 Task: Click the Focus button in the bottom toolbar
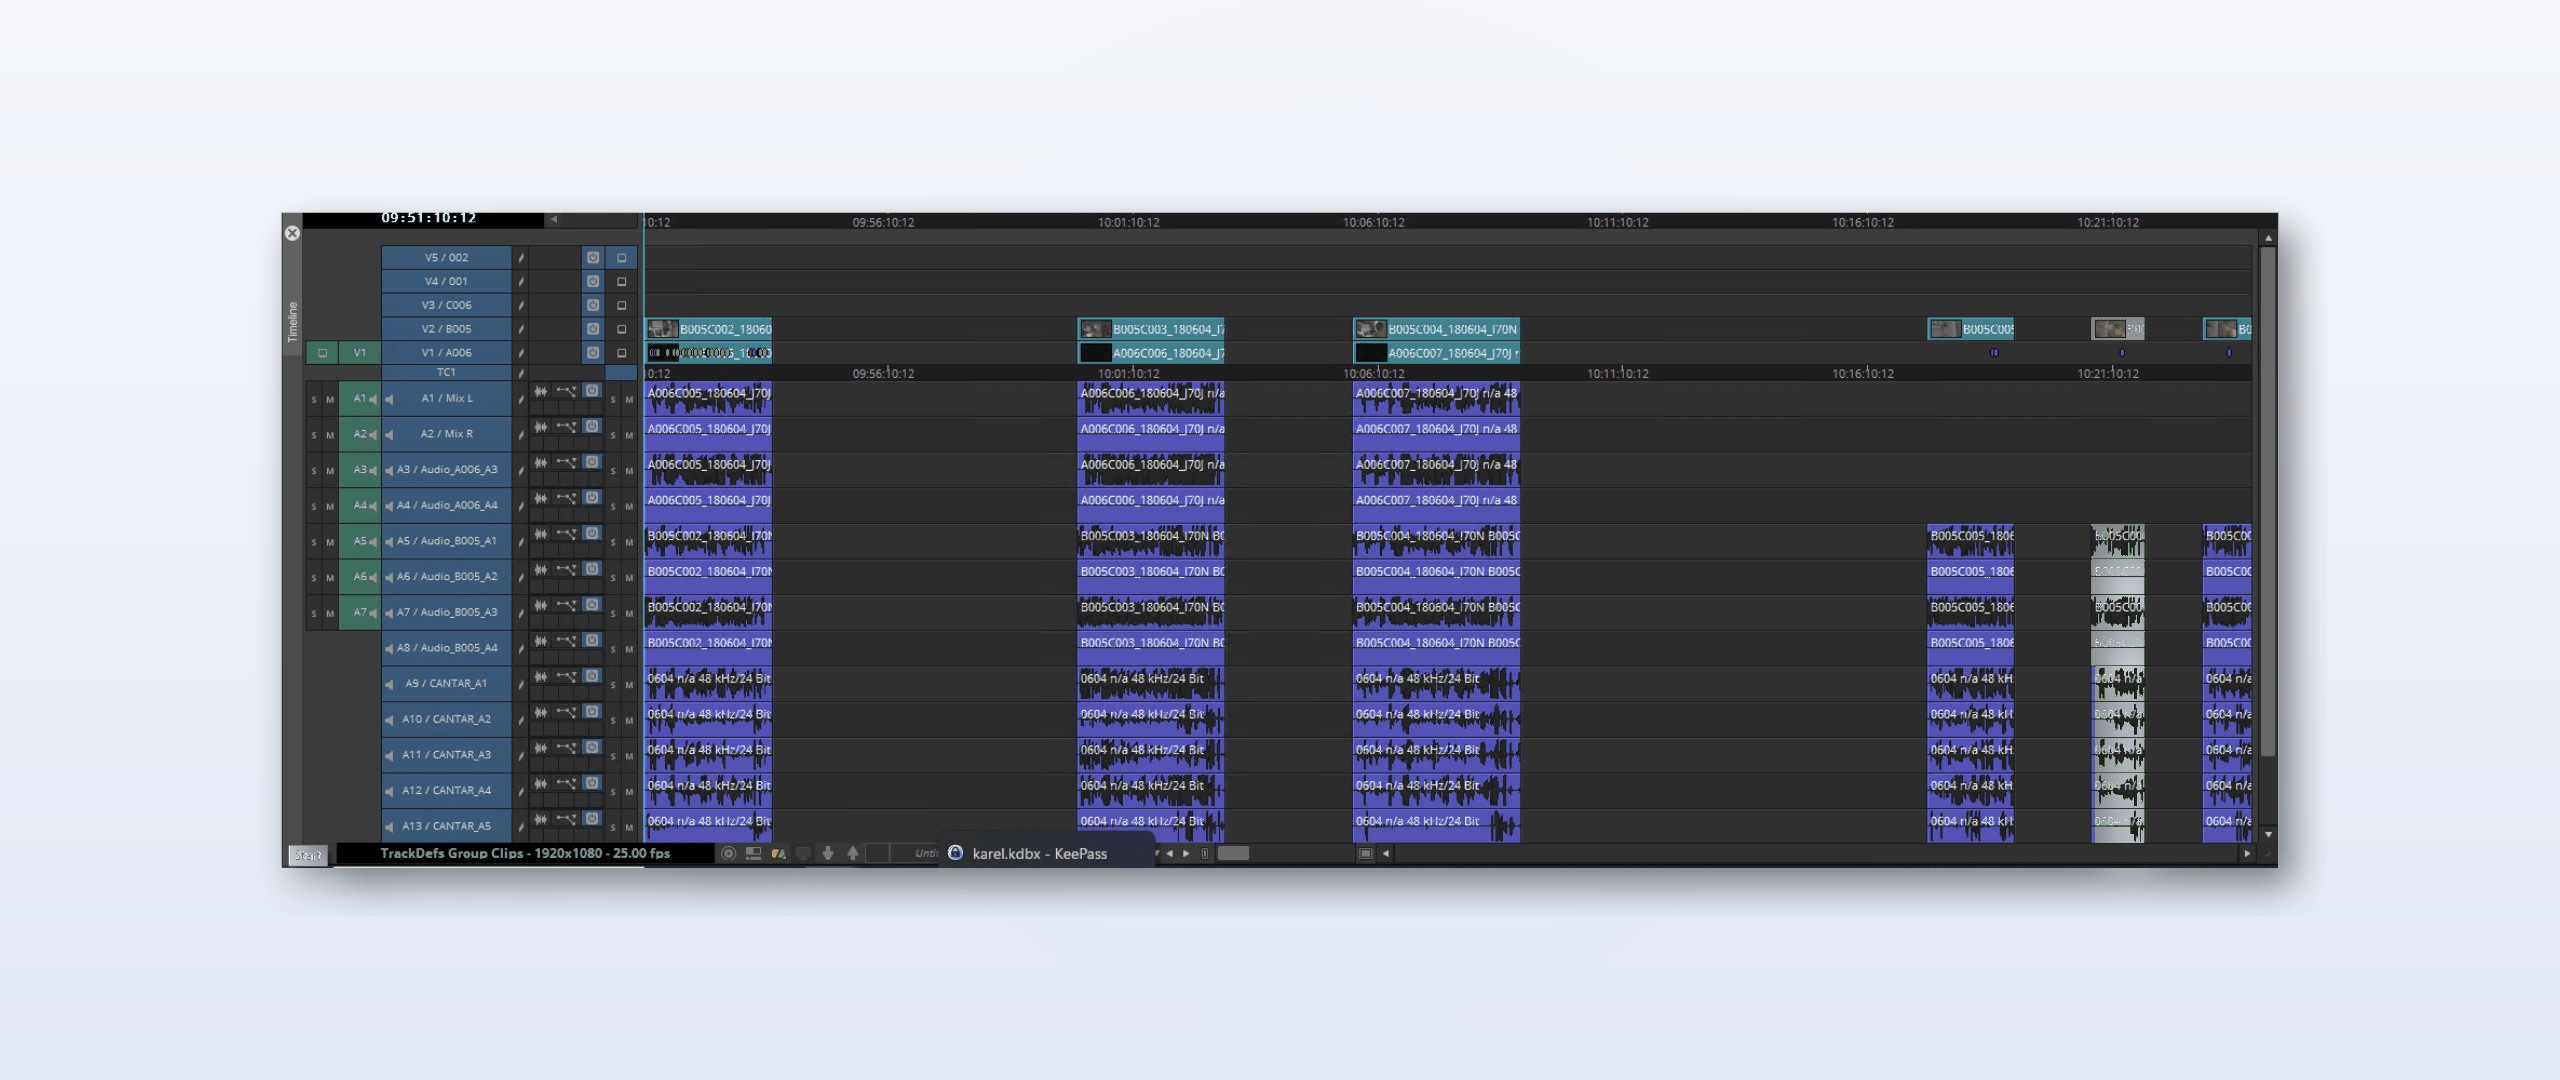(729, 853)
